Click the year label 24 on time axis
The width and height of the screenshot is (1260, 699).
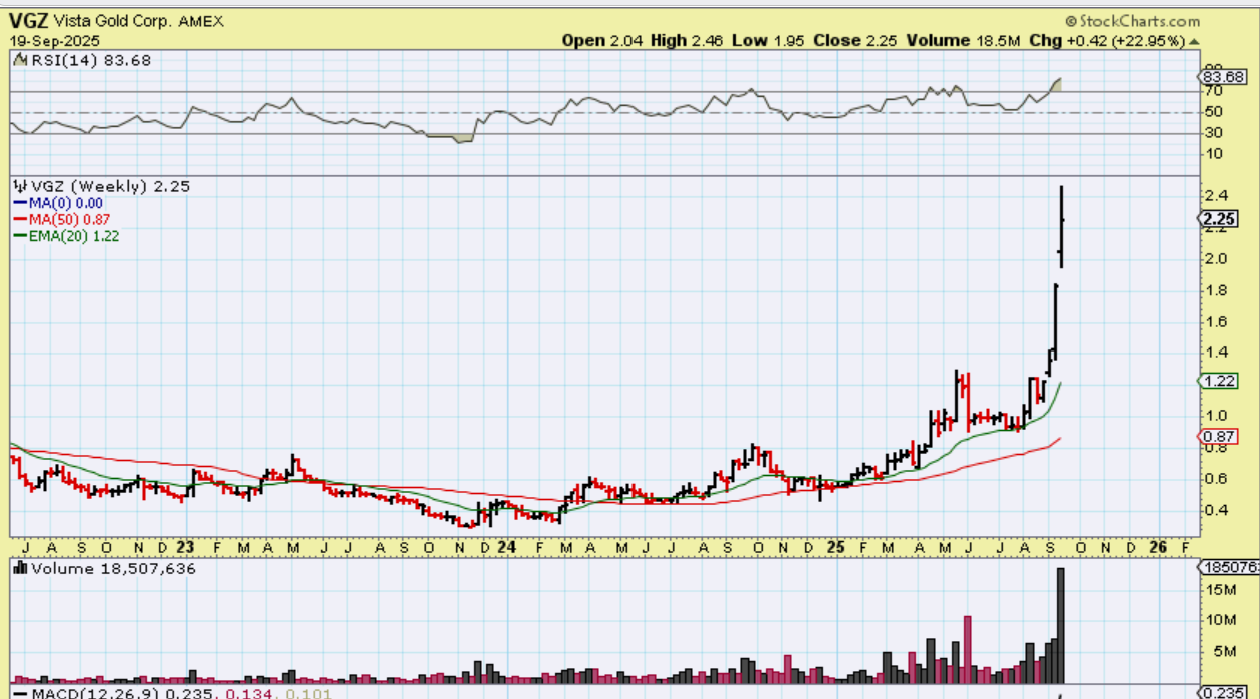point(506,548)
